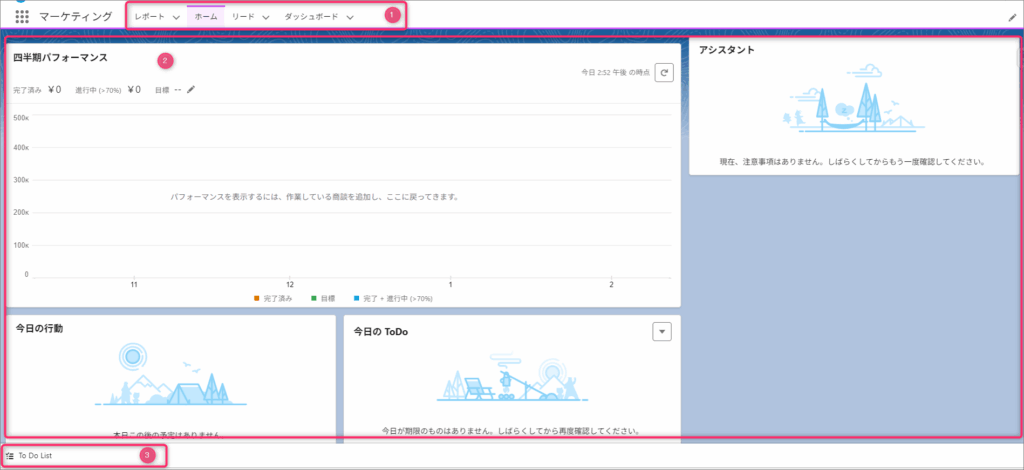1024x470 pixels.
Task: Open To Do List from utility bar
Action: point(35,456)
